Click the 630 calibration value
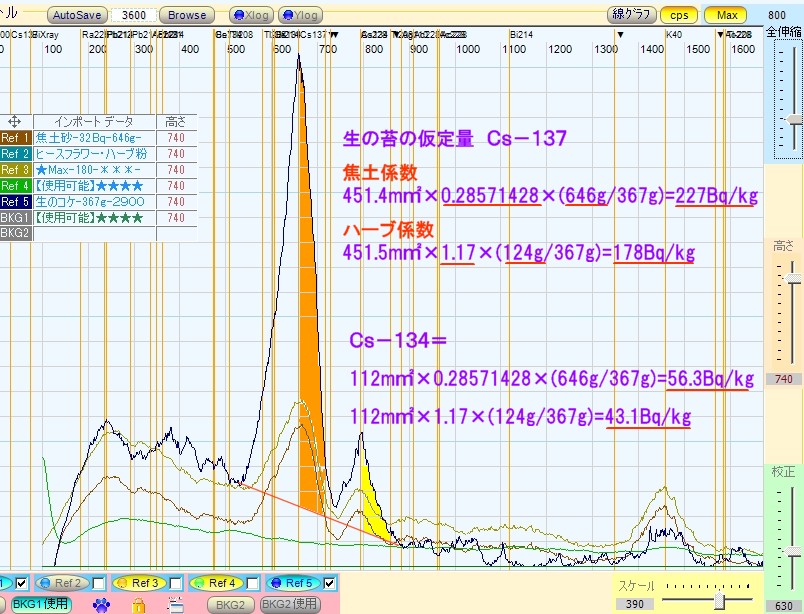The image size is (804, 614). click(783, 606)
